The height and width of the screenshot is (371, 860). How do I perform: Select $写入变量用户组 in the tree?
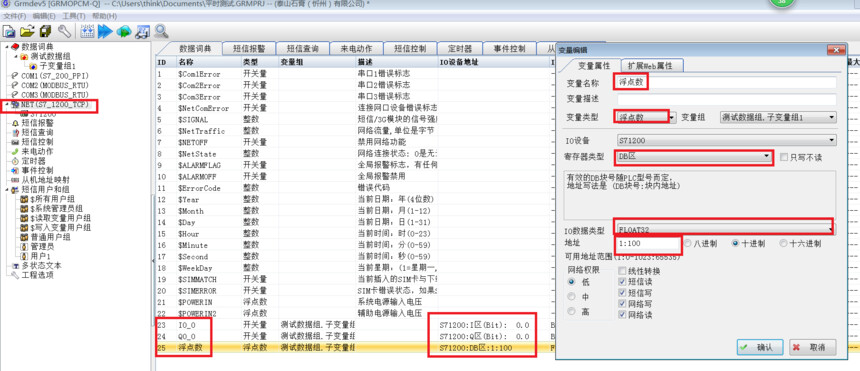click(x=61, y=228)
